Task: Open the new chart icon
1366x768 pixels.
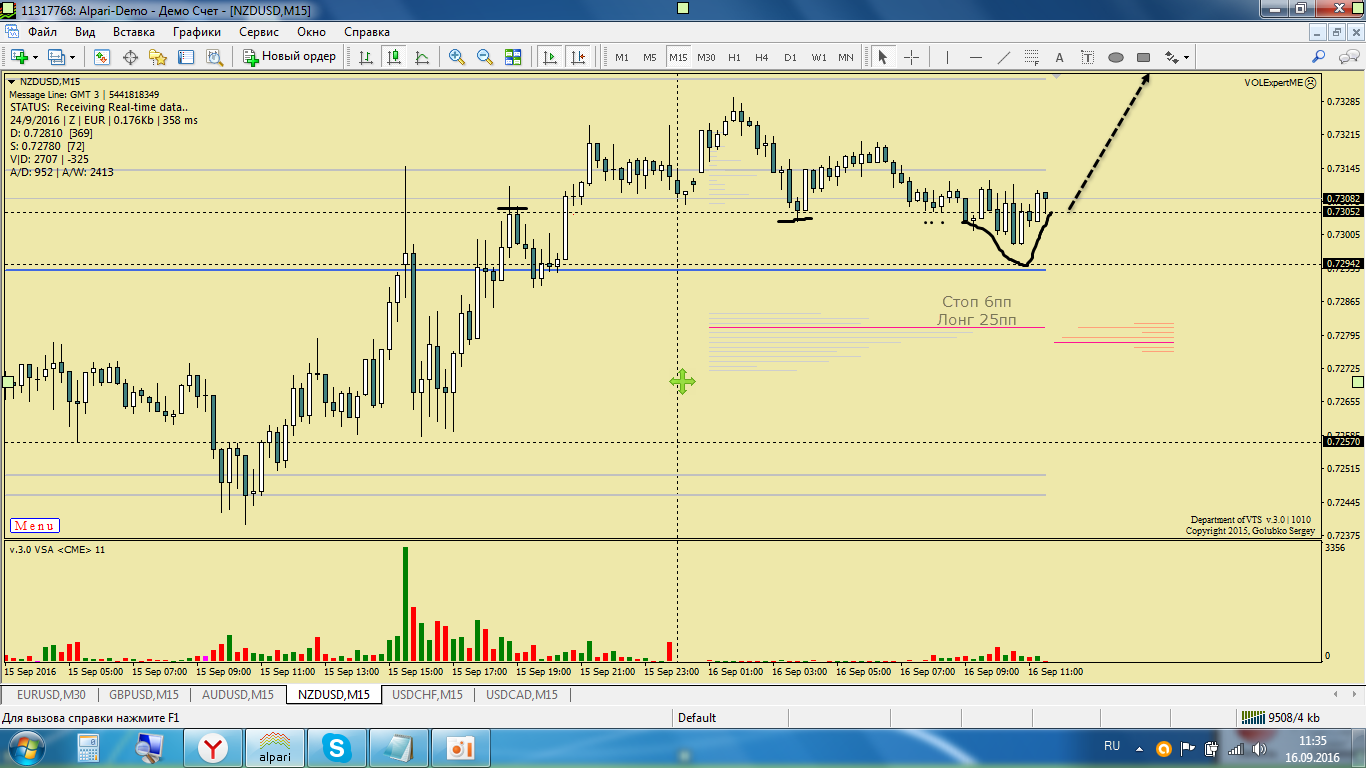Action: (20, 57)
